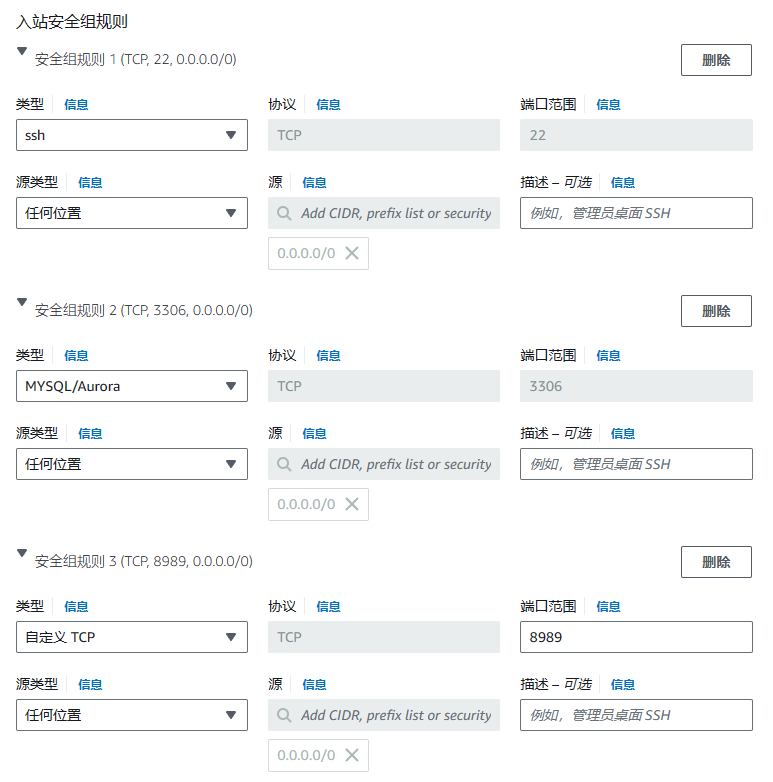
Task: Collapse security group rule 2 section
Action: (x=22, y=302)
